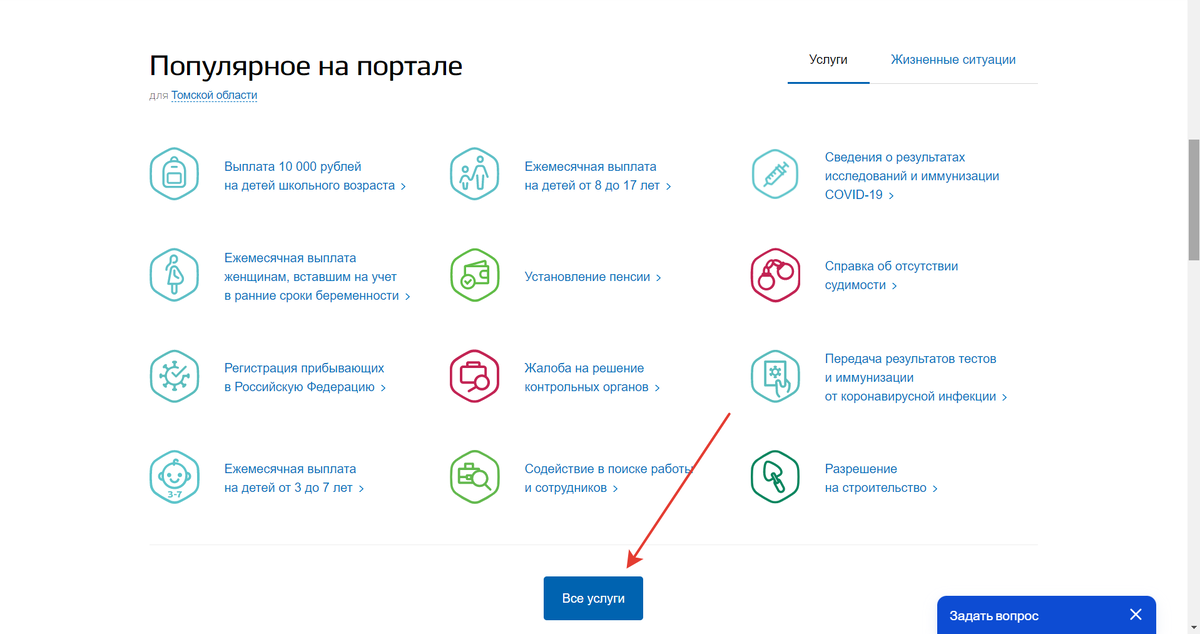Screen dimensions: 1200x634
Task: Click the COVID-19 syringe icon
Action: point(775,174)
